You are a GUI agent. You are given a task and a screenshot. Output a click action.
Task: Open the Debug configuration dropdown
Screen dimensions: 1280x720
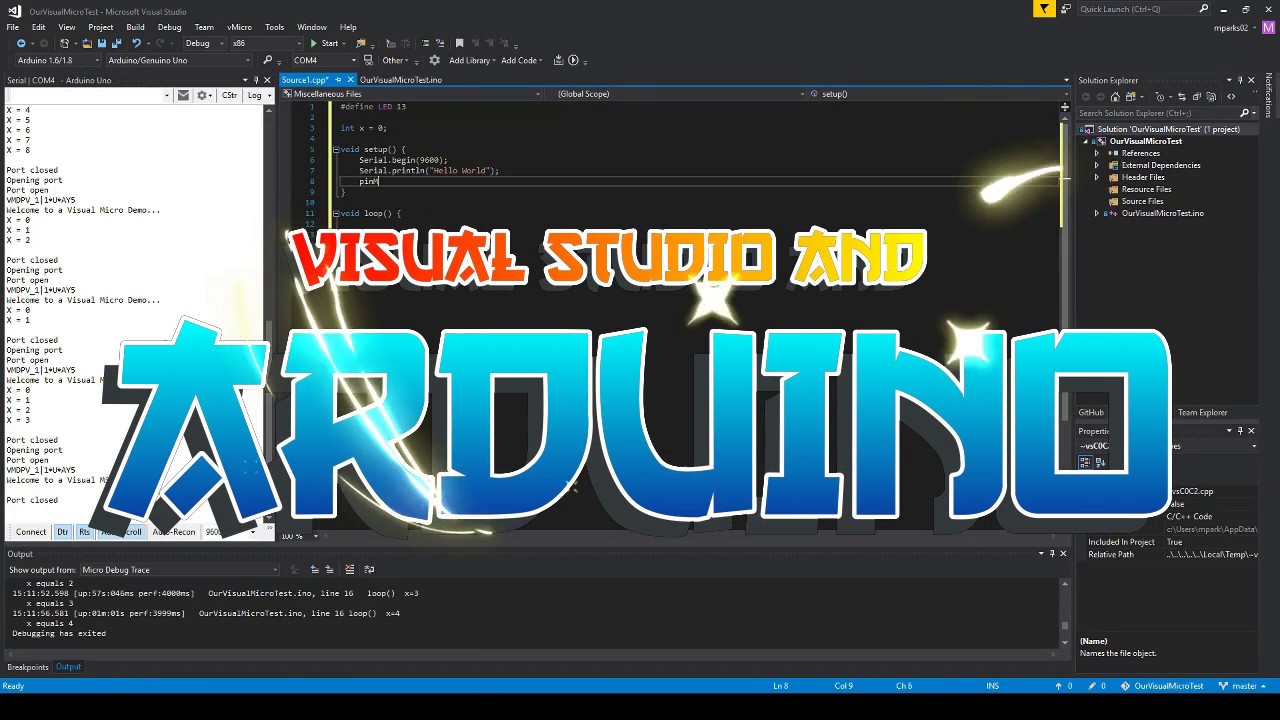205,43
